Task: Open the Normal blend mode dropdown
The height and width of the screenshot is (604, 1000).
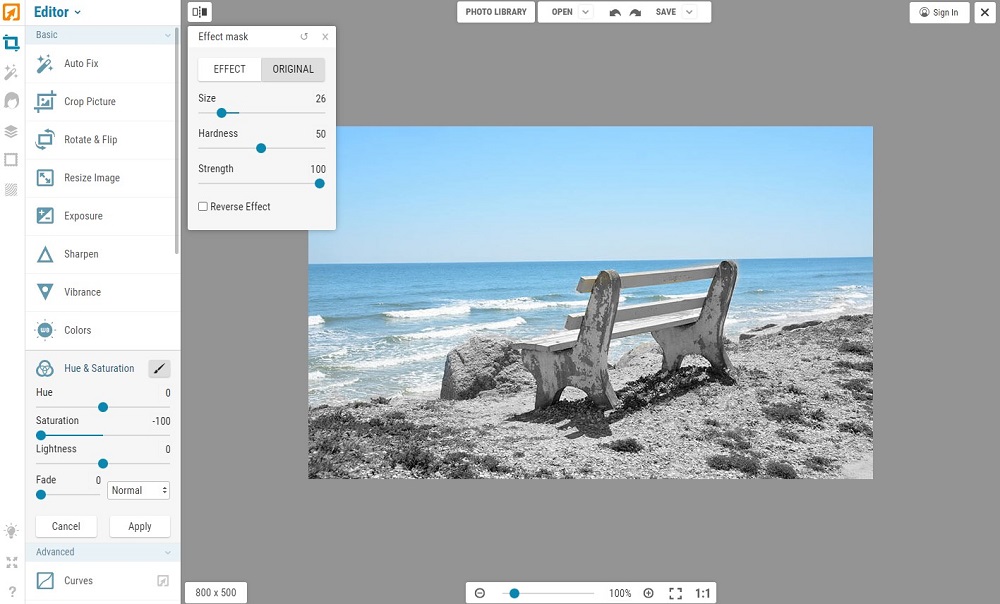Action: pyautogui.click(x=138, y=490)
